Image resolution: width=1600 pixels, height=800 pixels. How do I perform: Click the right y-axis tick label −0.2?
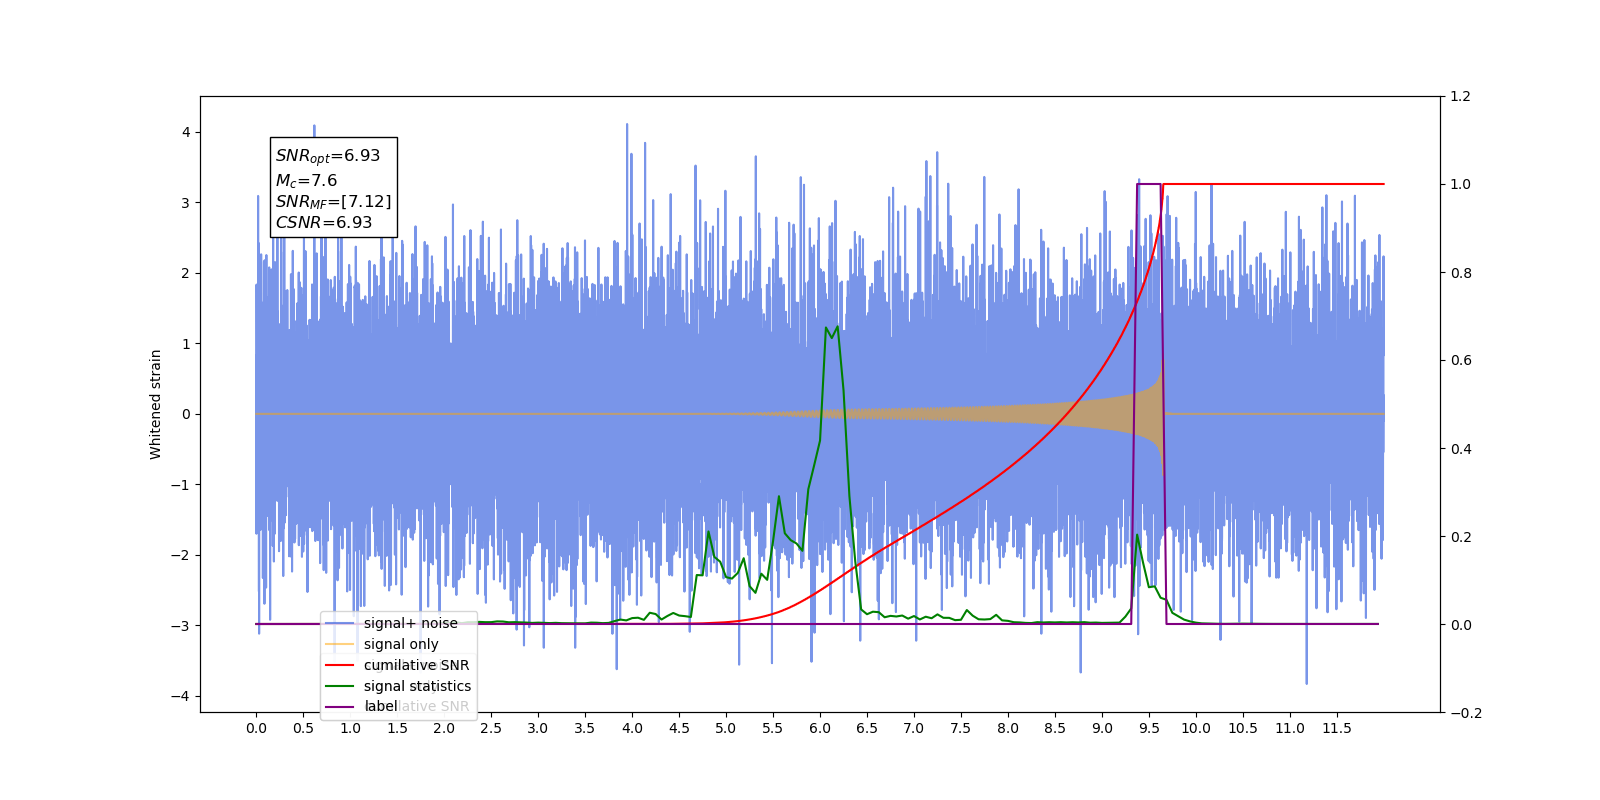pos(1466,713)
